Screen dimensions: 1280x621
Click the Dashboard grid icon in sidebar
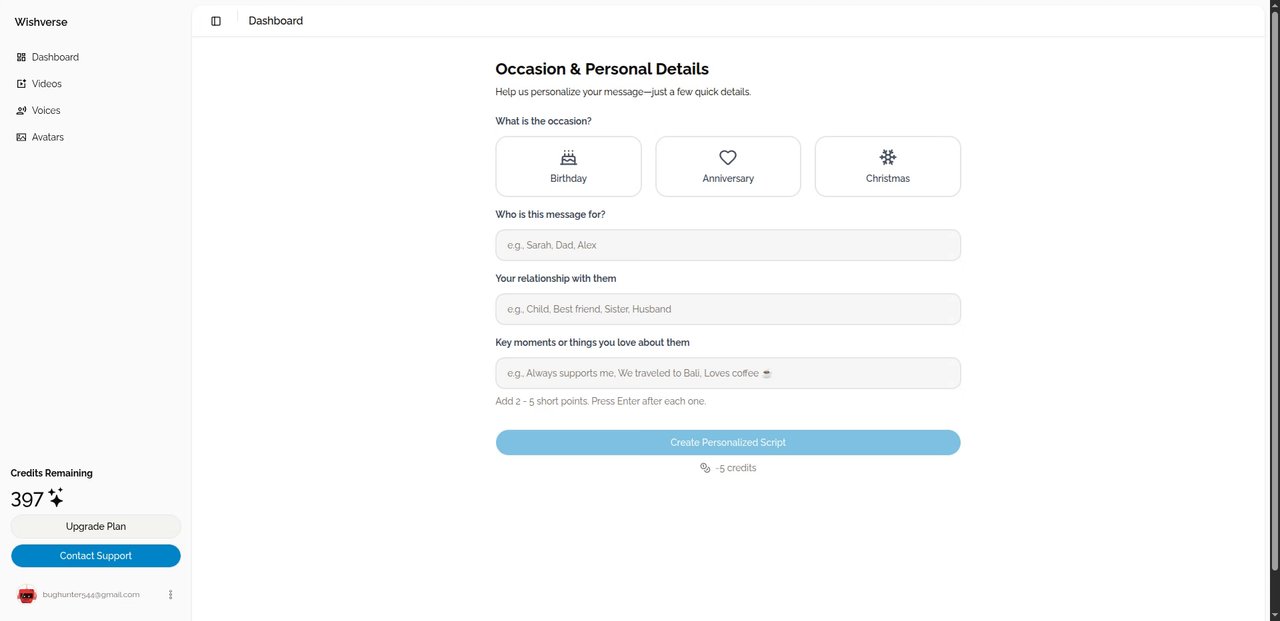click(x=21, y=57)
